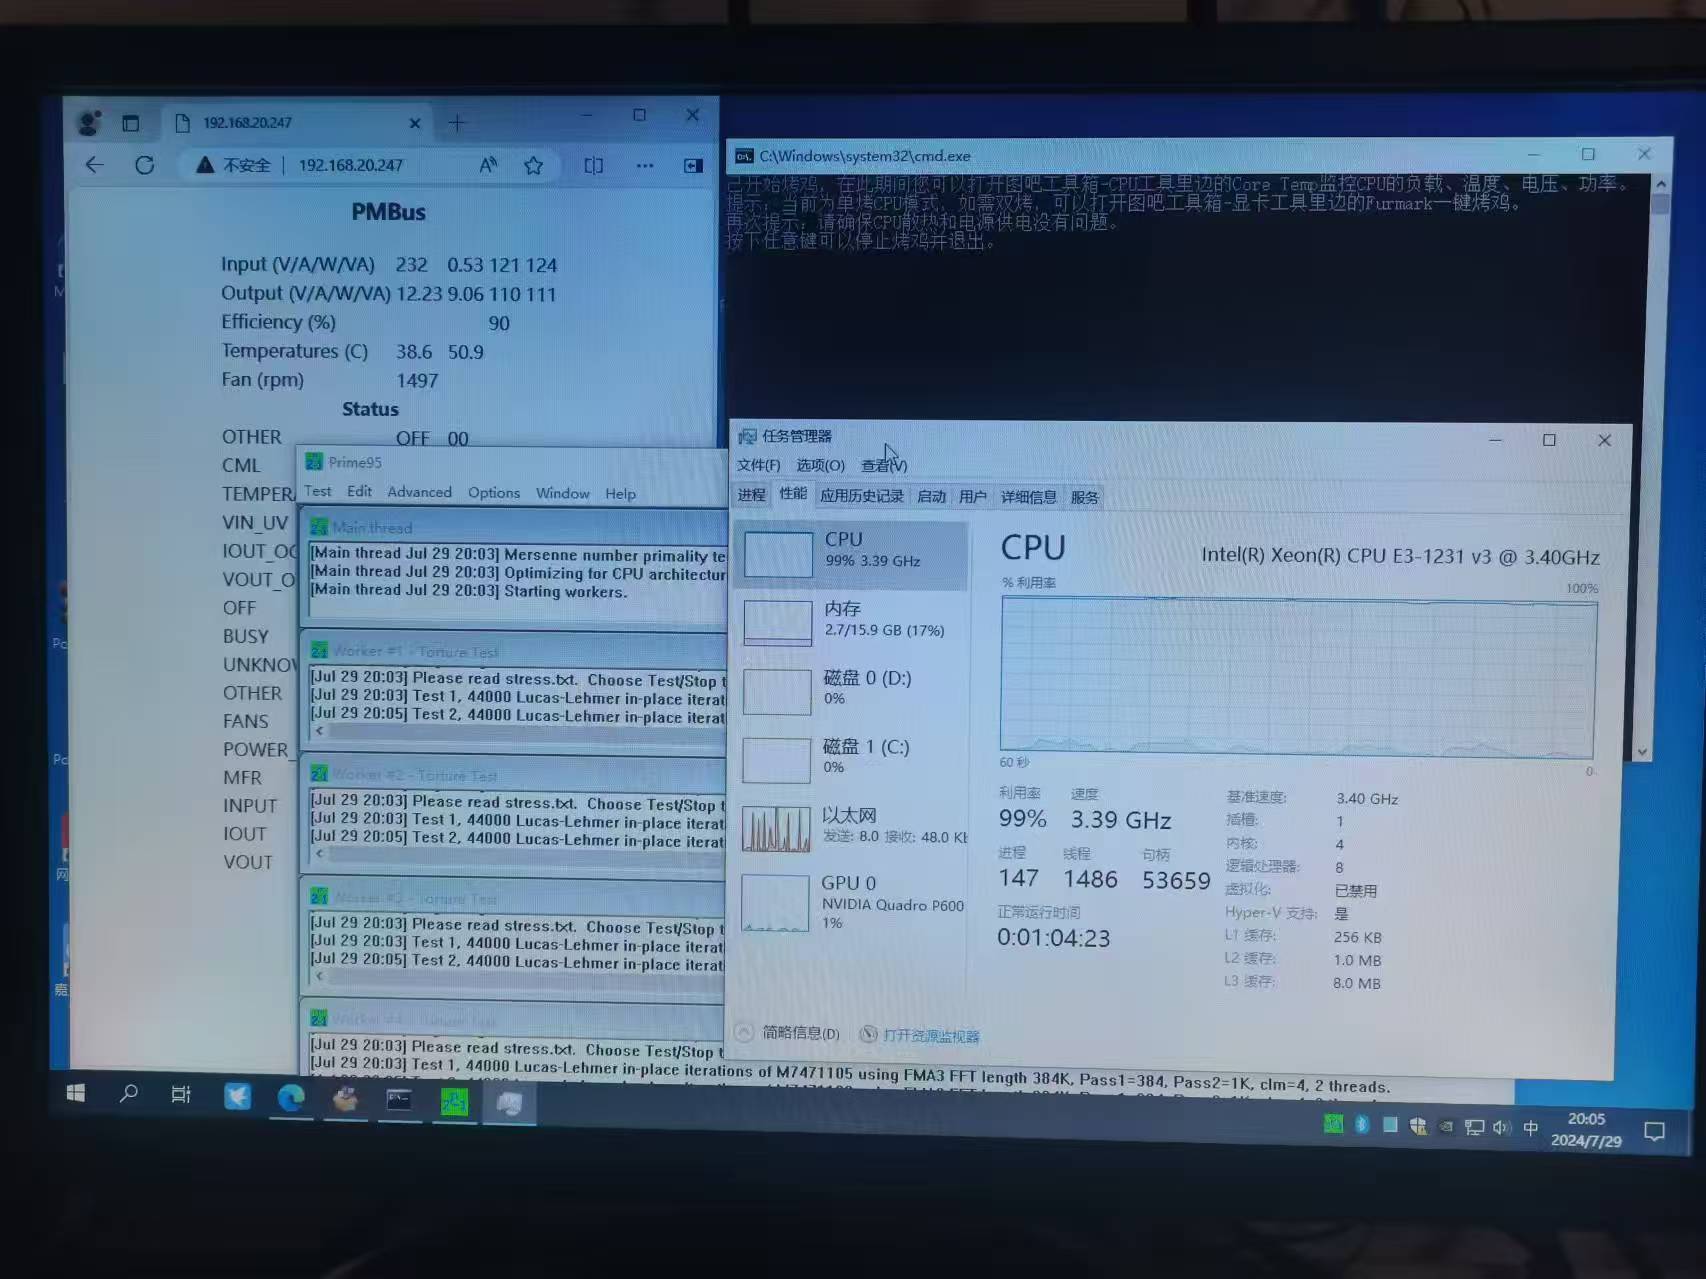Go back in the Edge browser
This screenshot has height=1279, width=1706.
(95, 165)
